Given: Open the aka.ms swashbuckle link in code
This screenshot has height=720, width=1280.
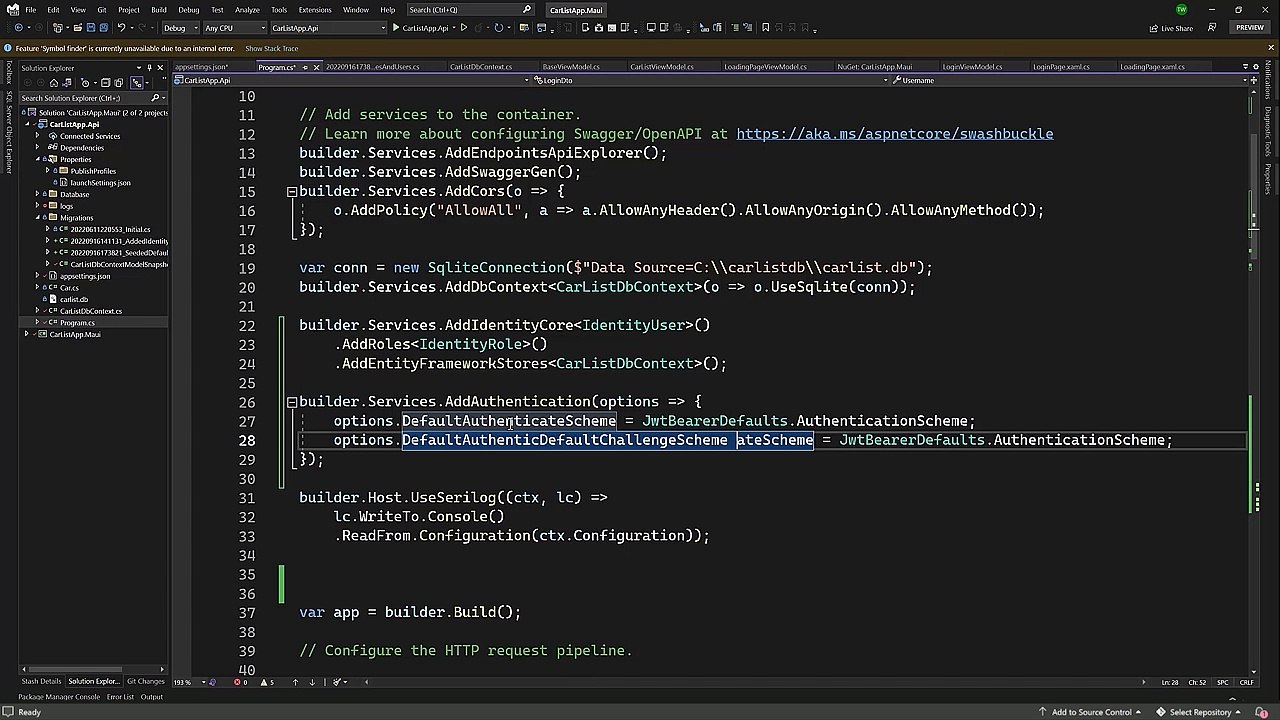Looking at the screenshot, I should pos(895,134).
